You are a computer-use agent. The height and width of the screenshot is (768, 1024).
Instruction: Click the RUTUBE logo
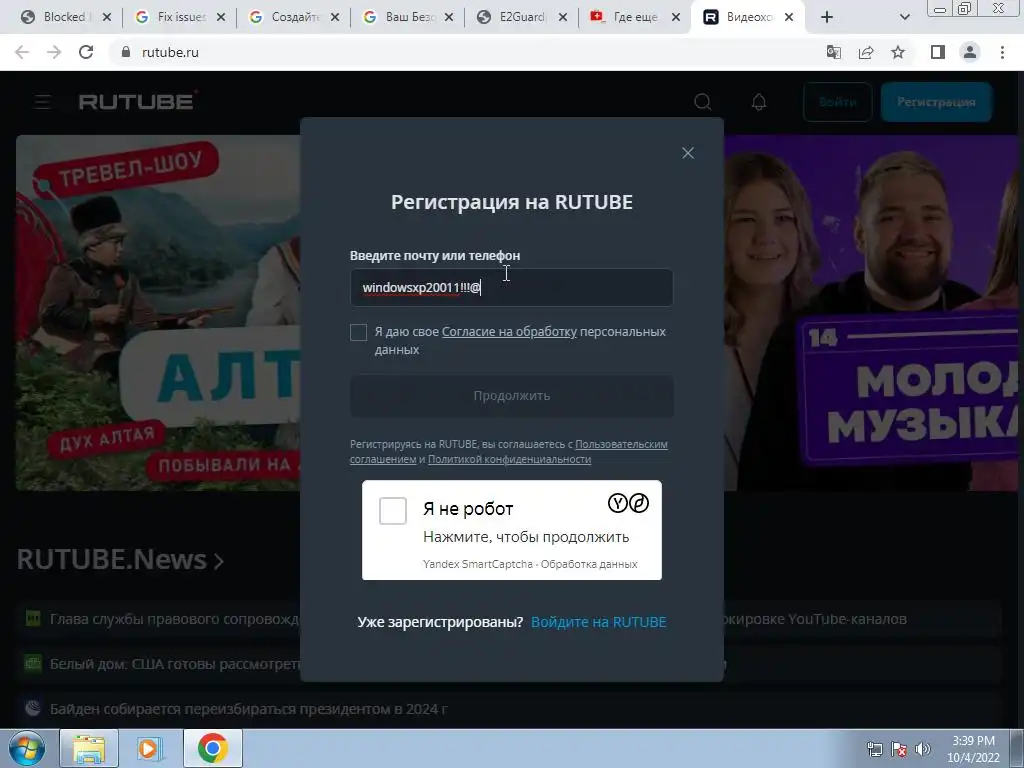(x=138, y=101)
